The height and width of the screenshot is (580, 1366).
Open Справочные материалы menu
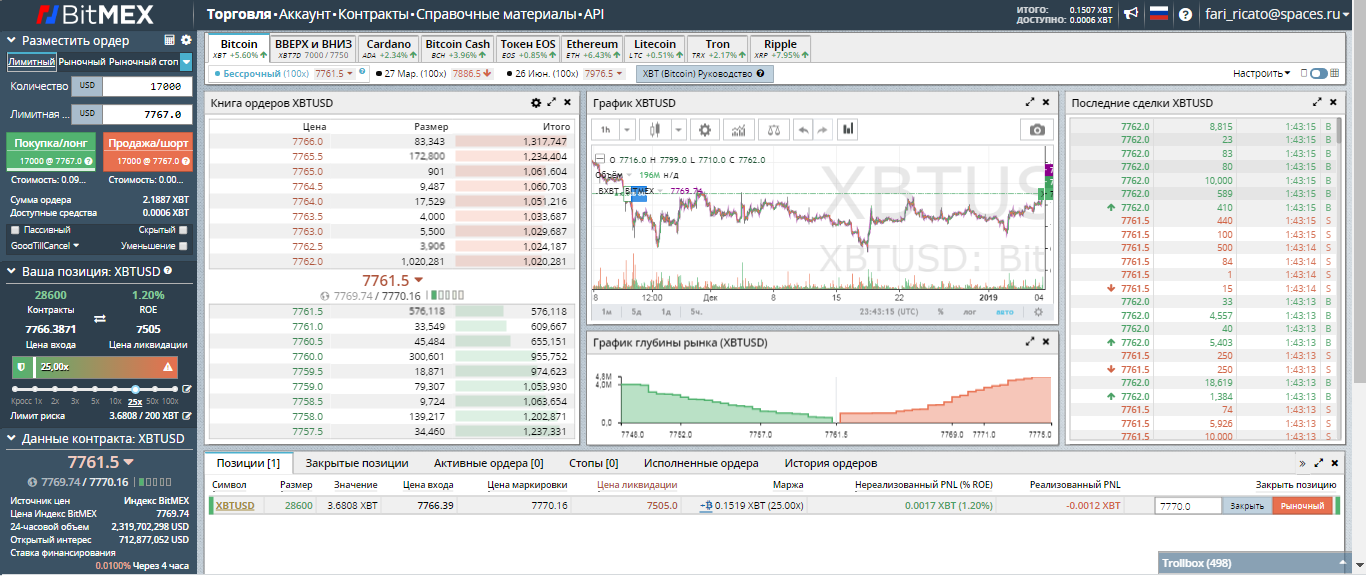point(495,15)
